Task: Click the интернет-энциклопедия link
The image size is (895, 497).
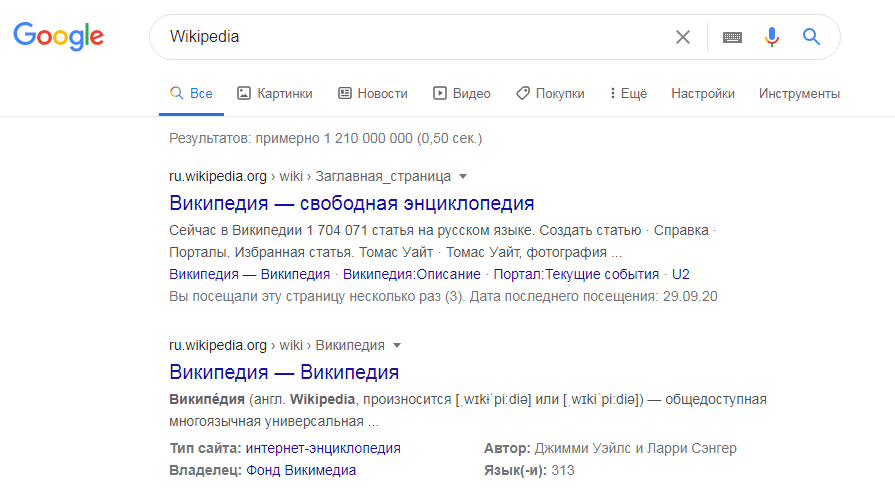Action: coord(323,448)
